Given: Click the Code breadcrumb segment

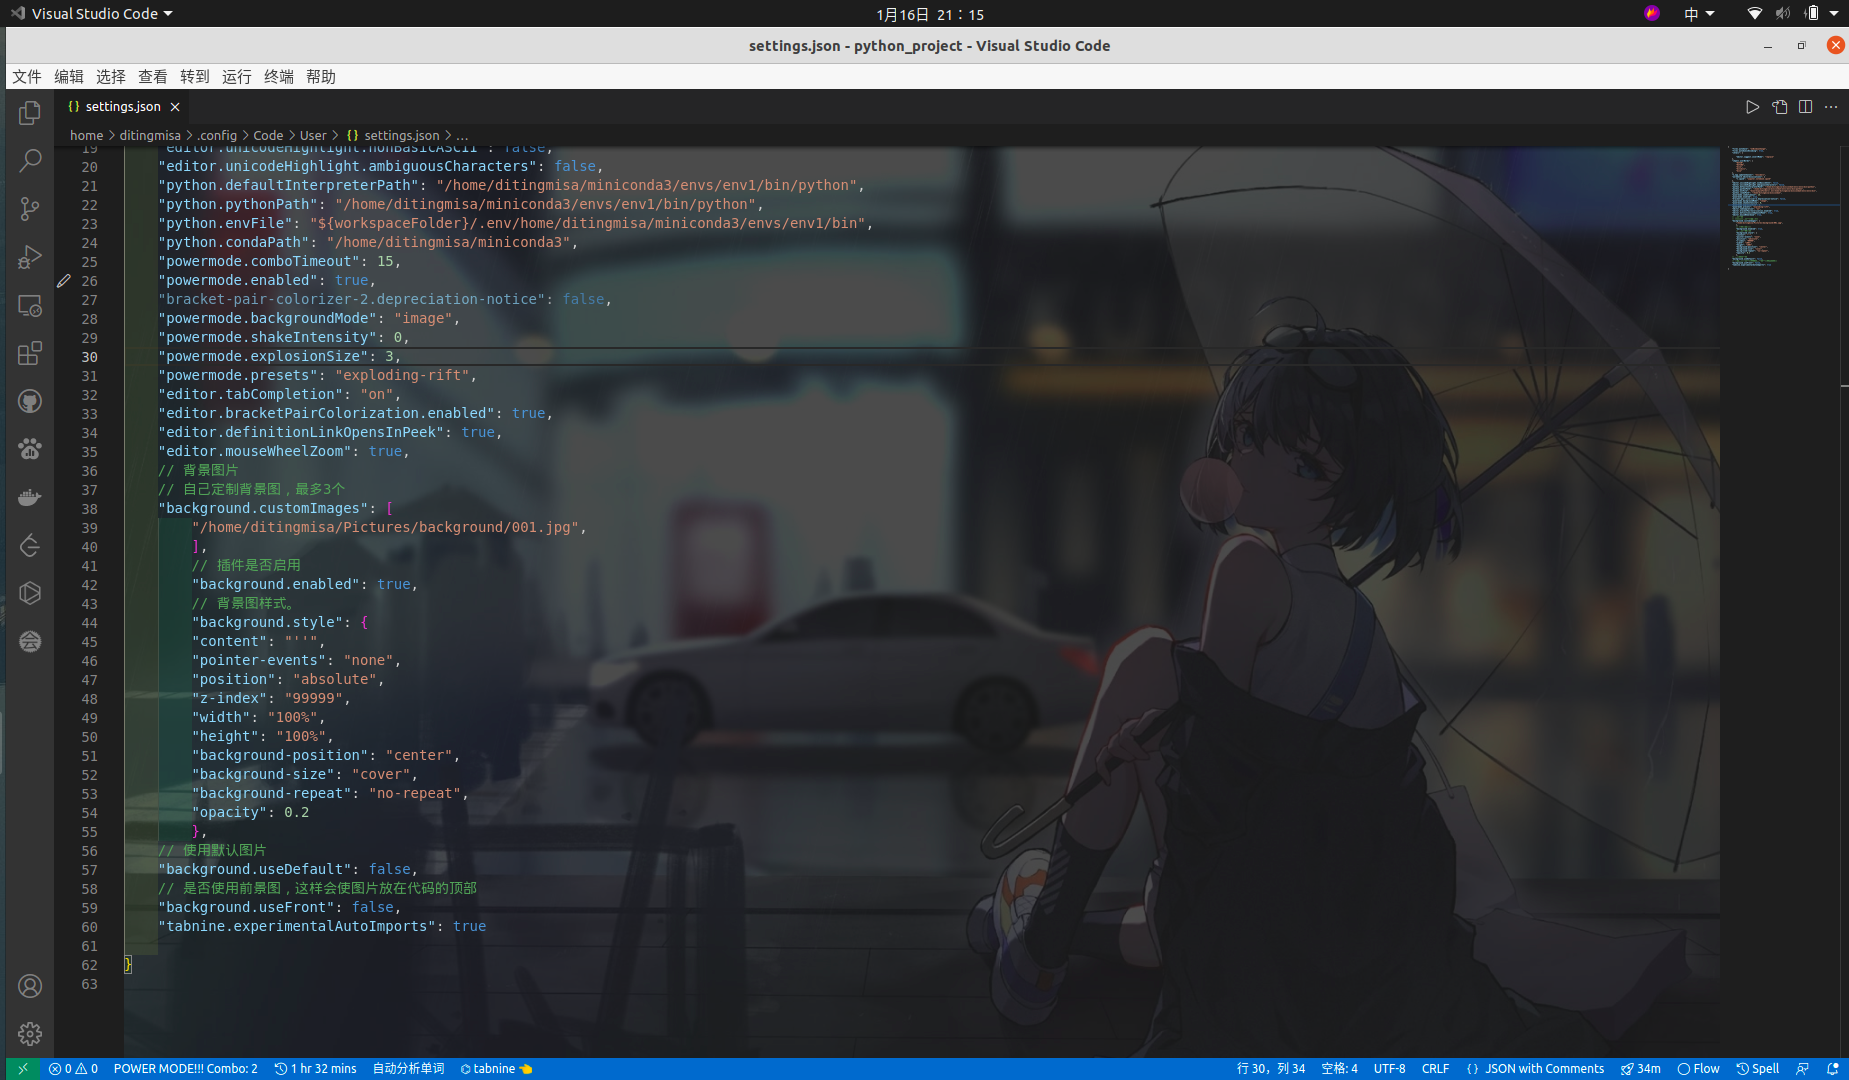Looking at the screenshot, I should point(268,136).
